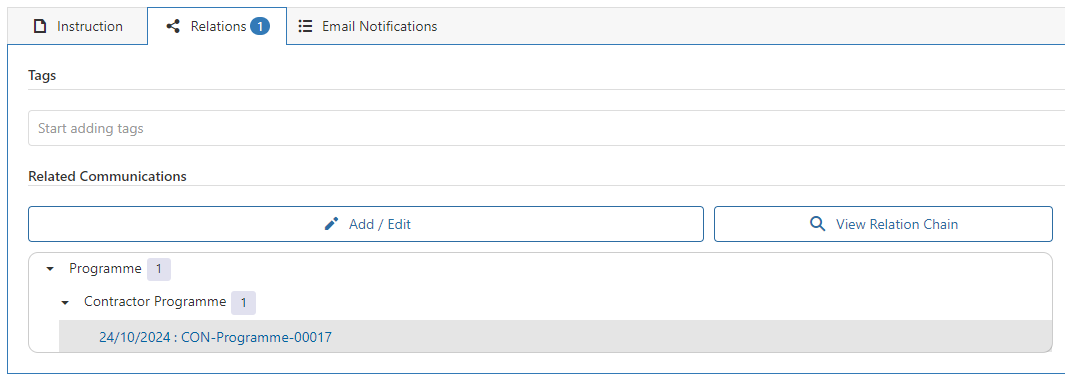Viewport: 1065px width, 389px height.
Task: Click the pencil icon in Add / Edit
Action: point(331,224)
